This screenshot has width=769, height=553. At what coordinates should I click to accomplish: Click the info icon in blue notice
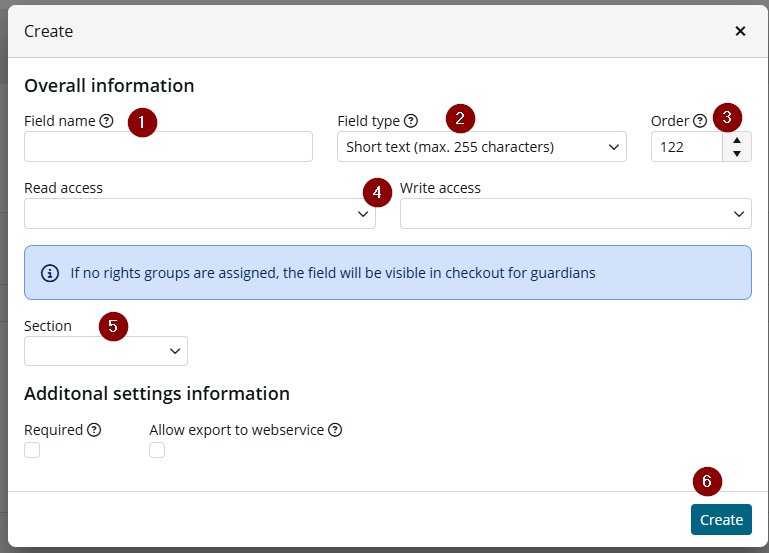[50, 273]
